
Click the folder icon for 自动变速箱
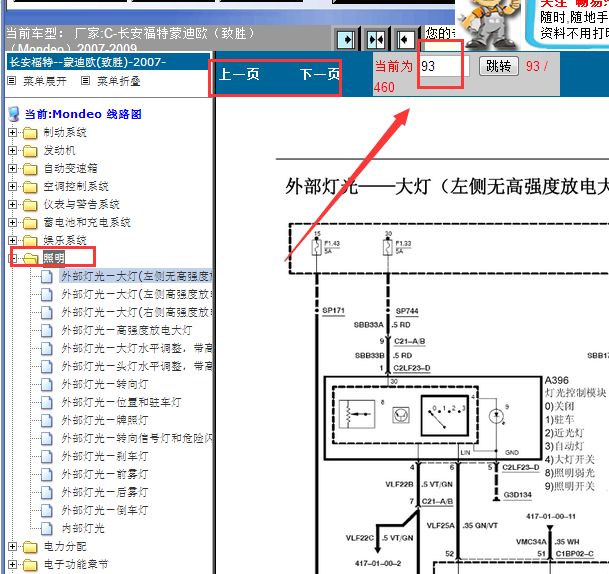[x=30, y=169]
